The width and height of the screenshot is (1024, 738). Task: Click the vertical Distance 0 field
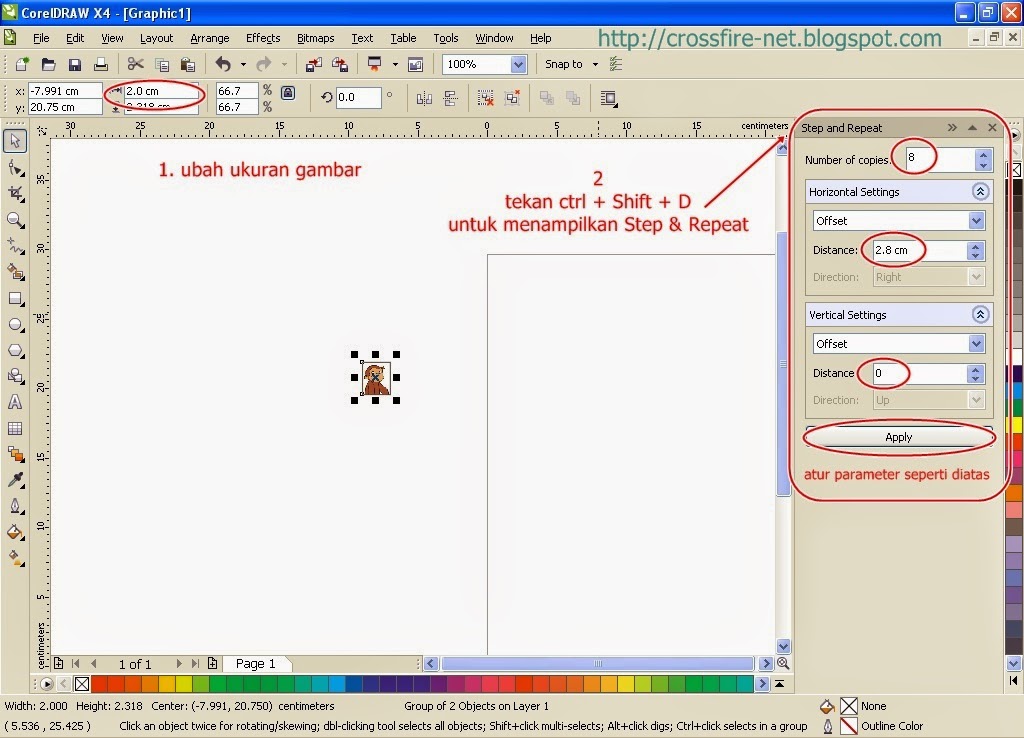[x=919, y=373]
